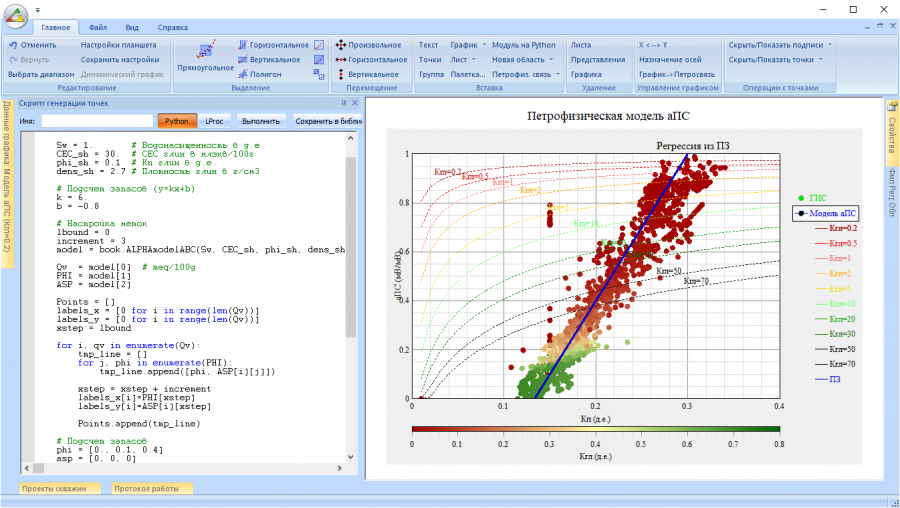Click the Группа insert command
900x508 pixels.
coord(431,75)
